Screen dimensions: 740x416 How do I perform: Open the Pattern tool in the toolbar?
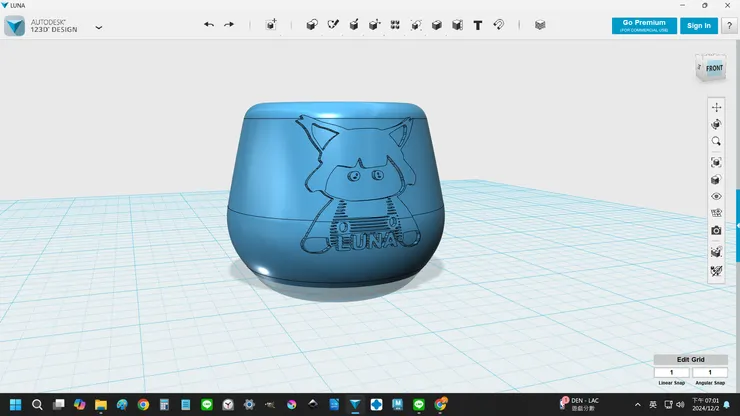pos(395,25)
